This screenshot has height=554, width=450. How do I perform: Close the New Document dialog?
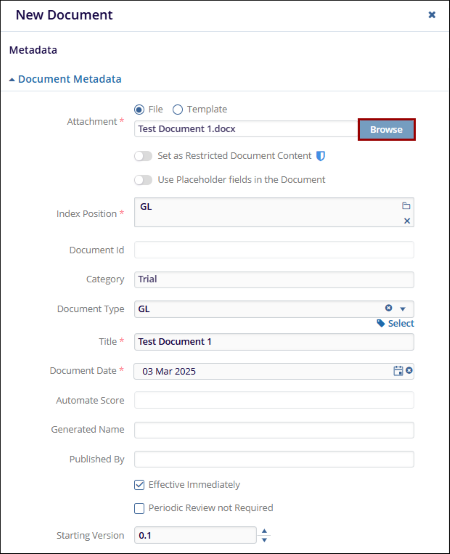(x=432, y=15)
